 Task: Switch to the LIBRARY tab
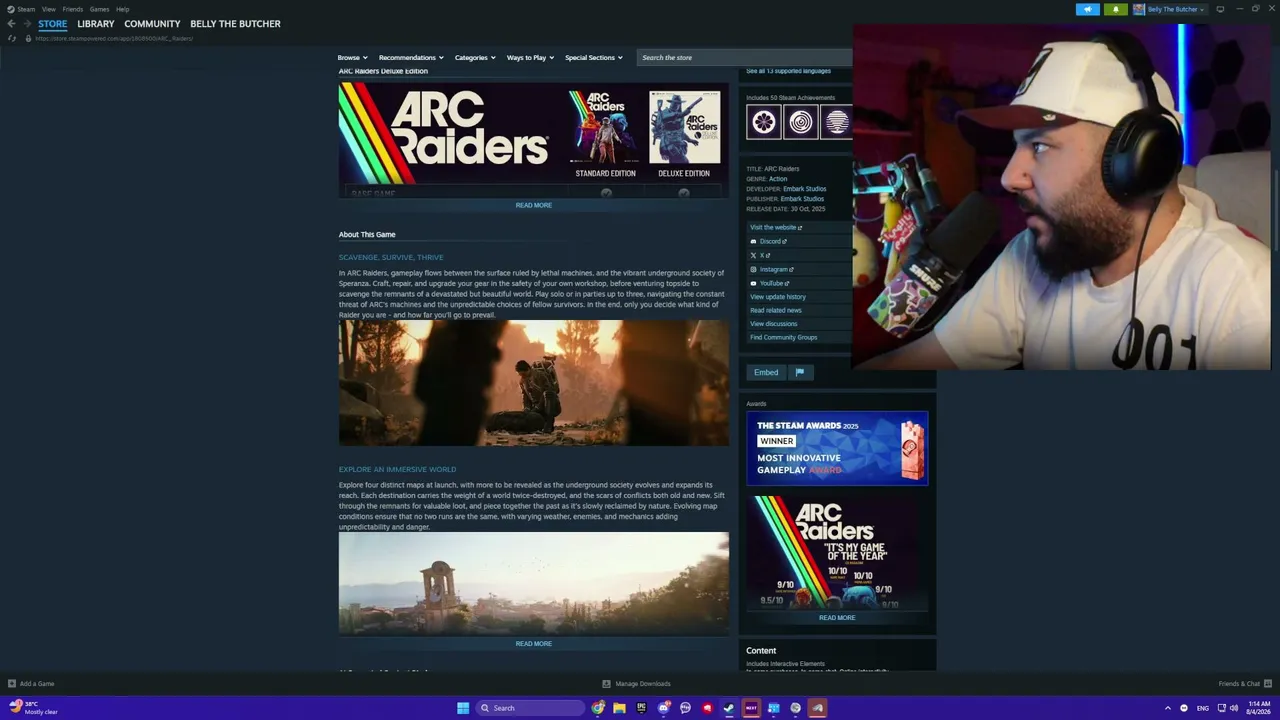point(96,24)
